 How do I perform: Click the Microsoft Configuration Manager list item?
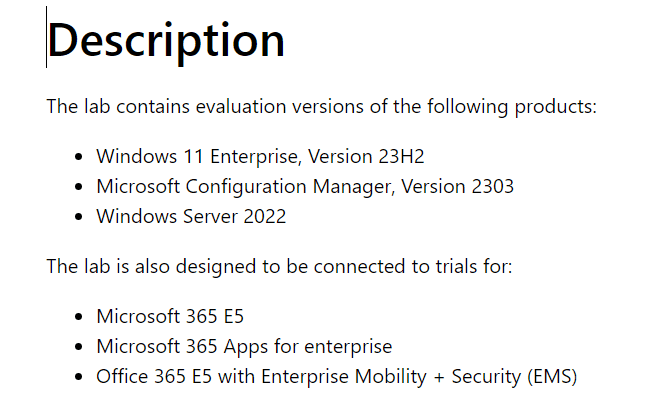click(x=305, y=187)
